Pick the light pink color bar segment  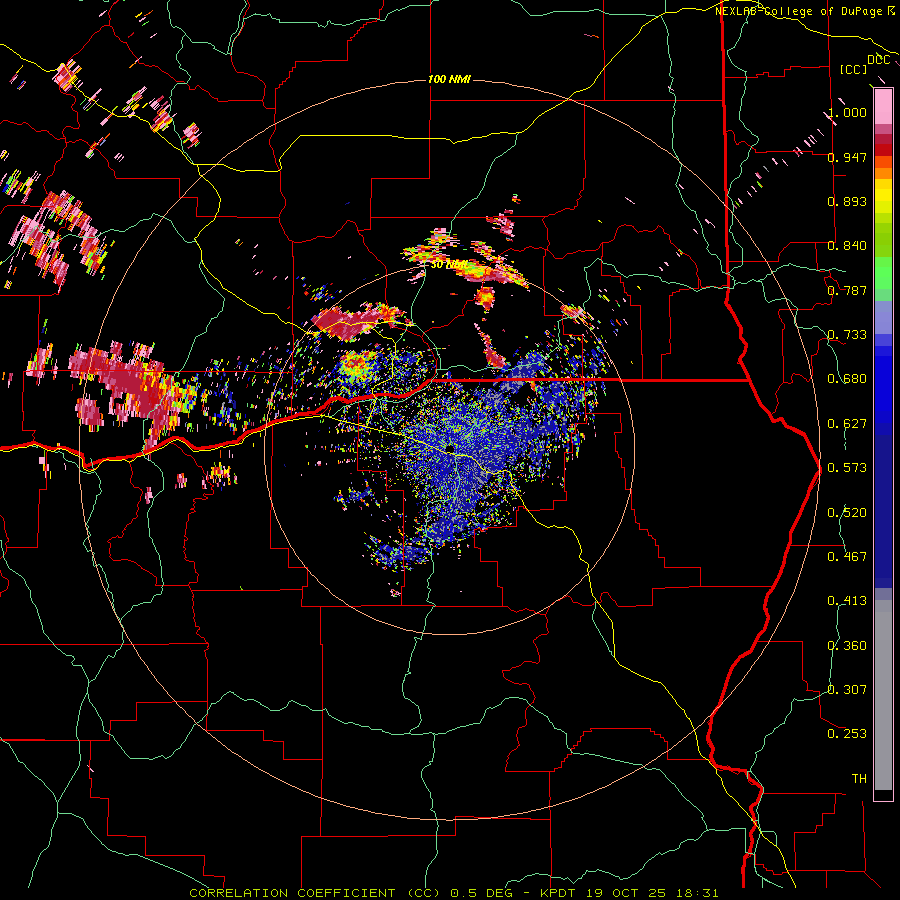coord(883,106)
